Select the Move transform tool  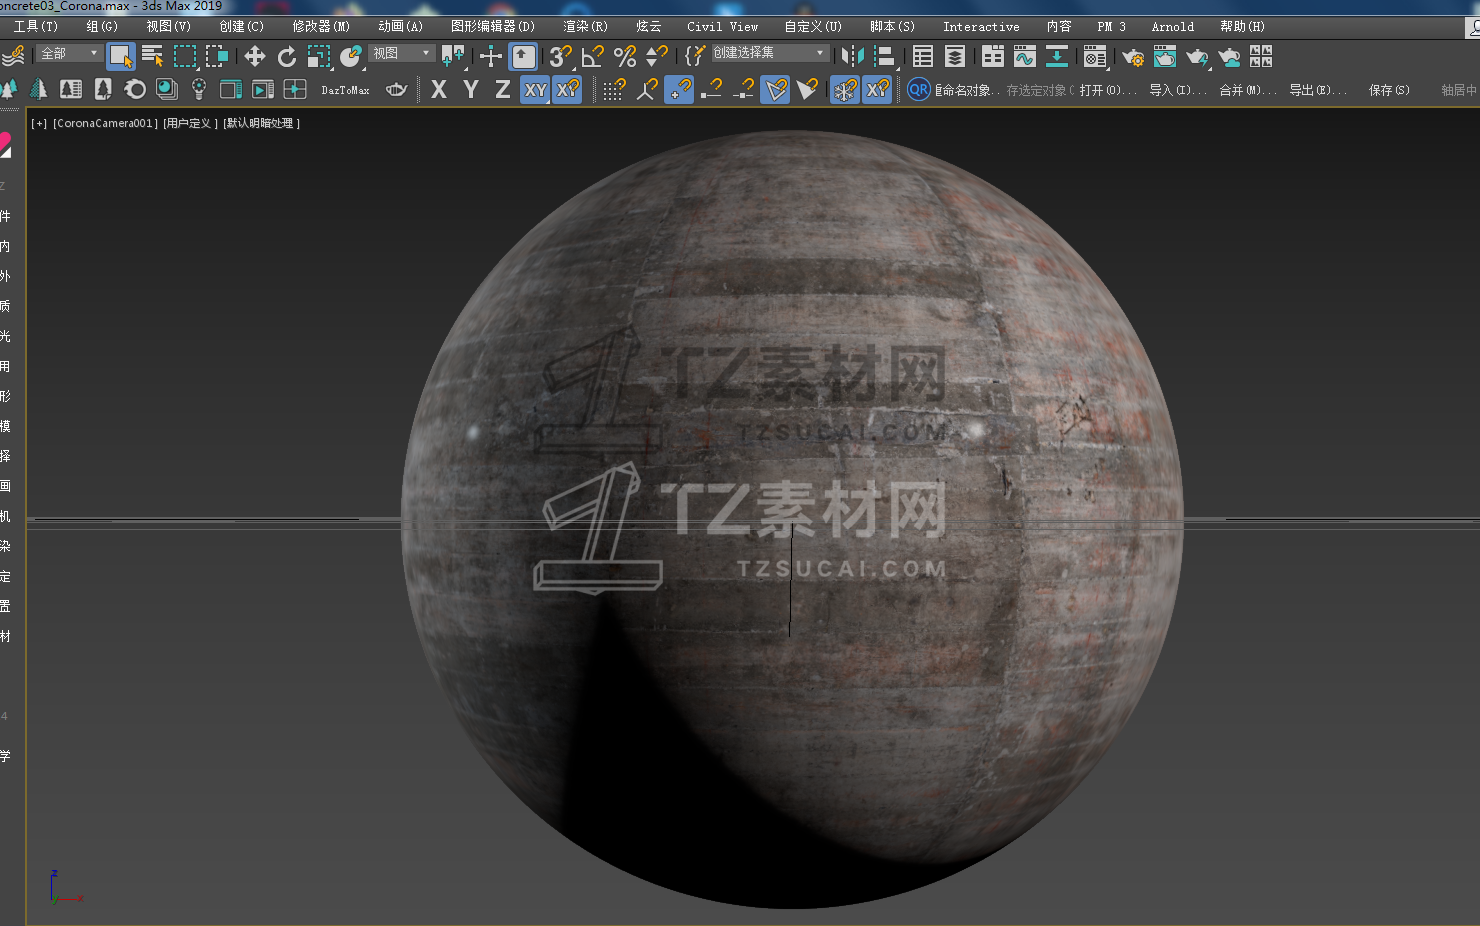(x=254, y=57)
